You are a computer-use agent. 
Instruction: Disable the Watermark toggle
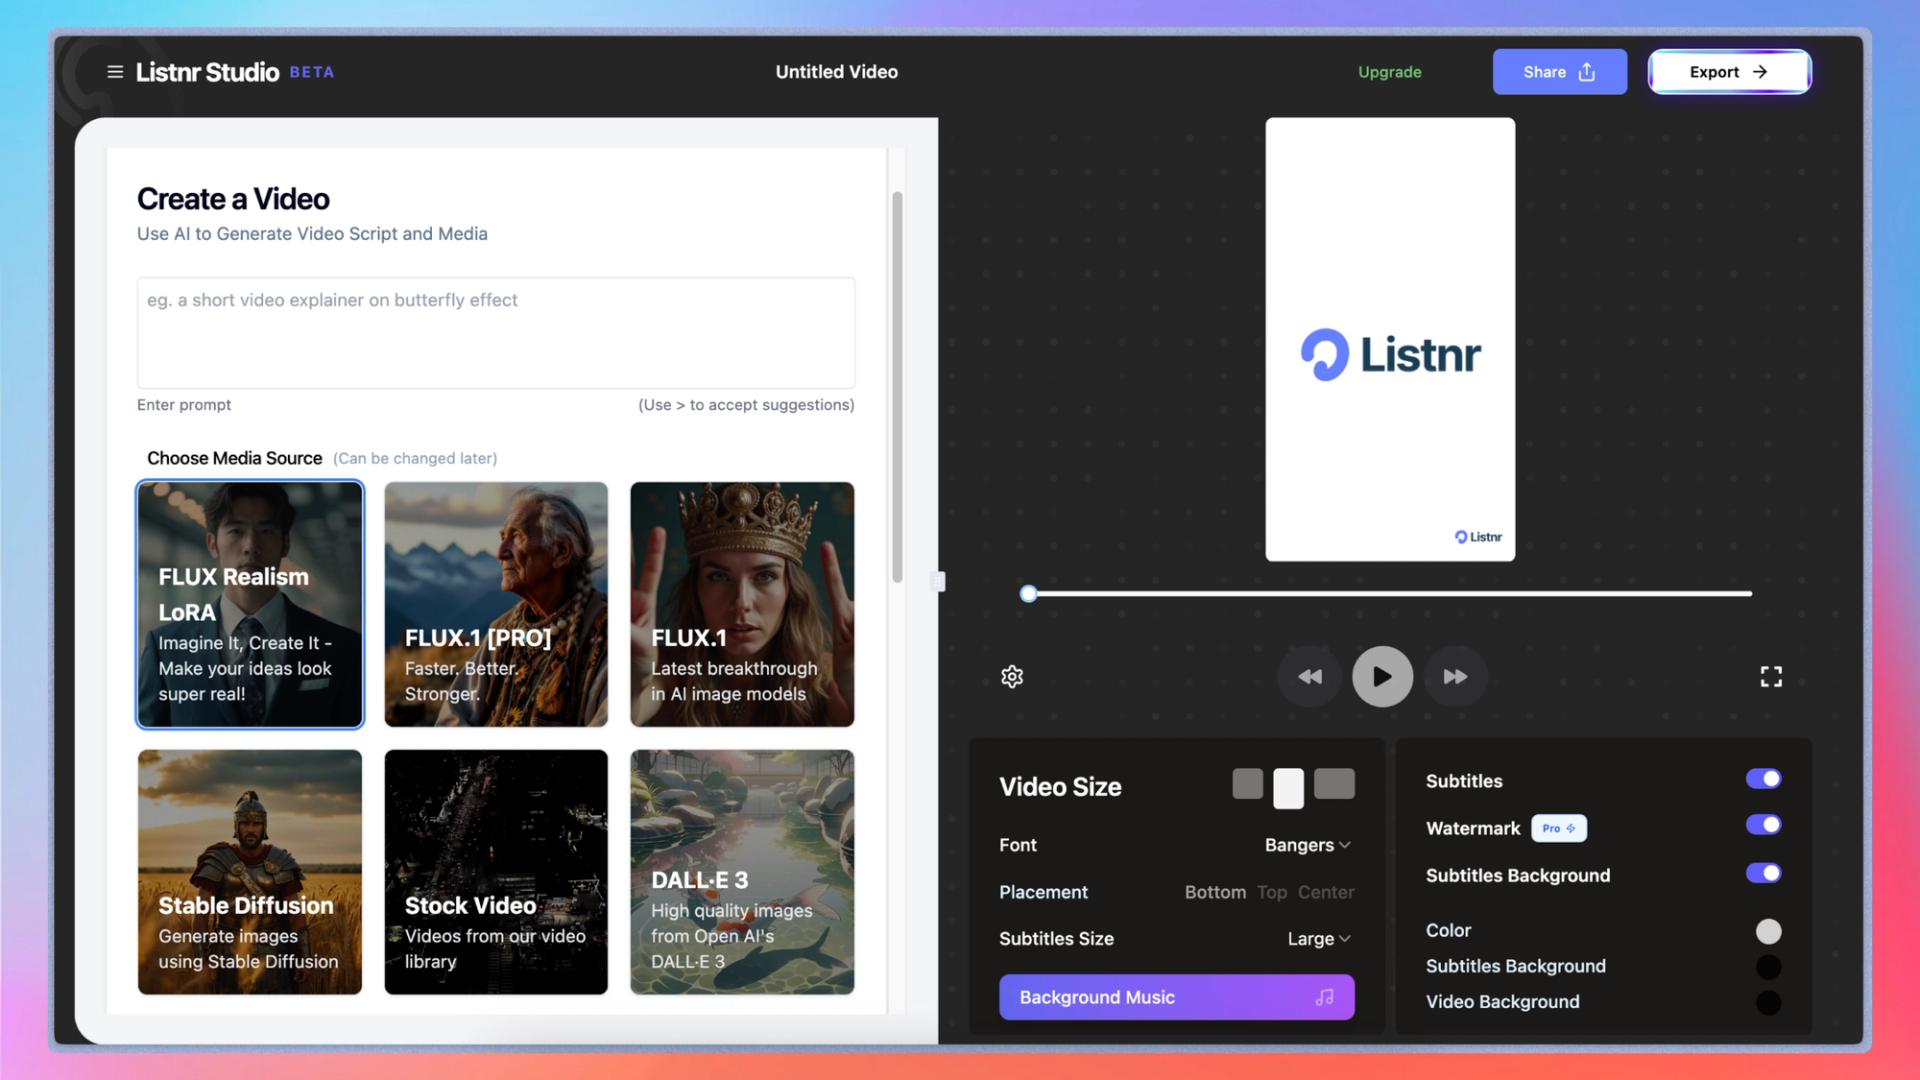coord(1763,825)
